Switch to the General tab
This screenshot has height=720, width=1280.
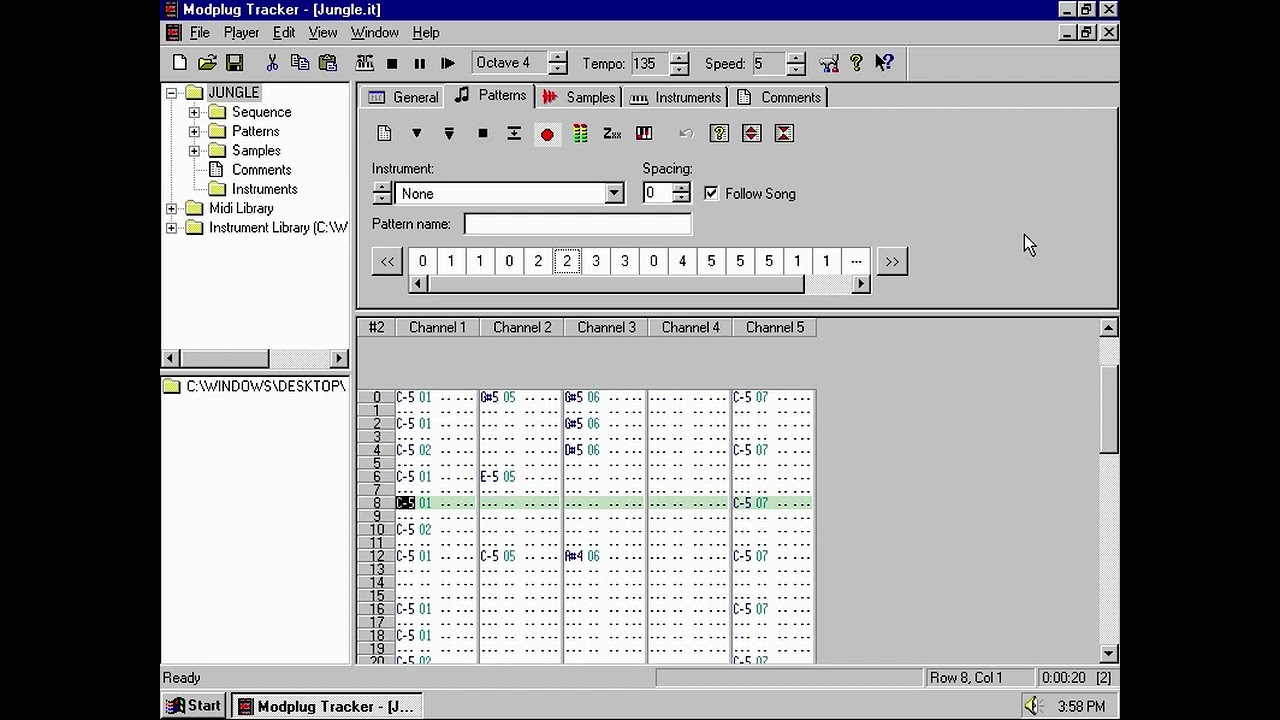[x=403, y=97]
